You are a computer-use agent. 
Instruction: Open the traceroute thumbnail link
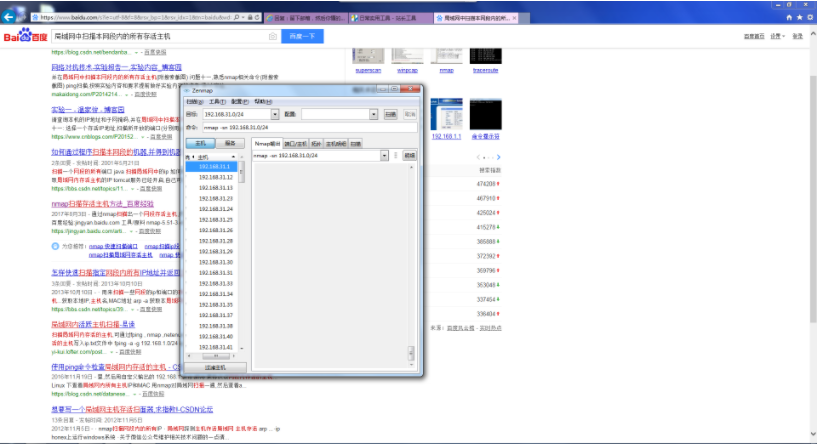(485, 70)
